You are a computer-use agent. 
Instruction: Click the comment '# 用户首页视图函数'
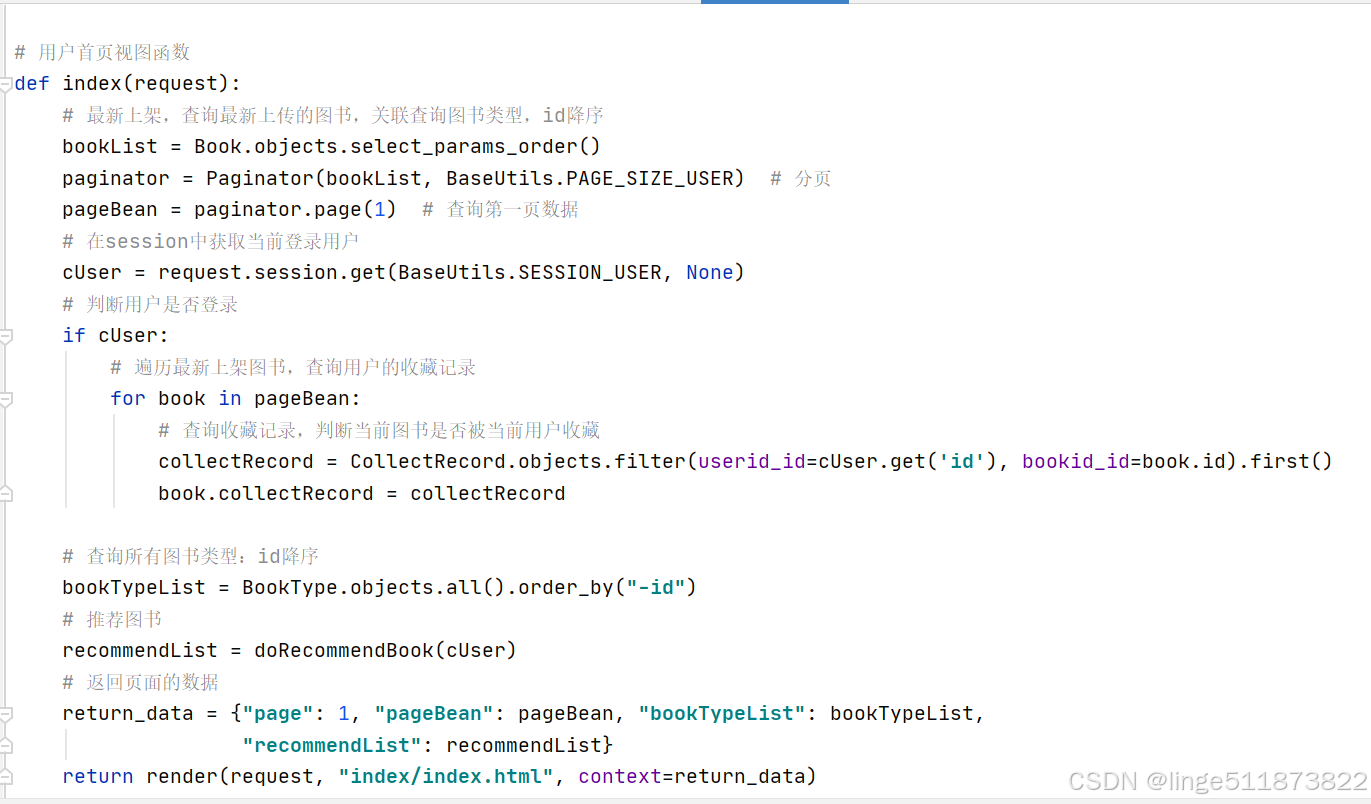point(102,52)
